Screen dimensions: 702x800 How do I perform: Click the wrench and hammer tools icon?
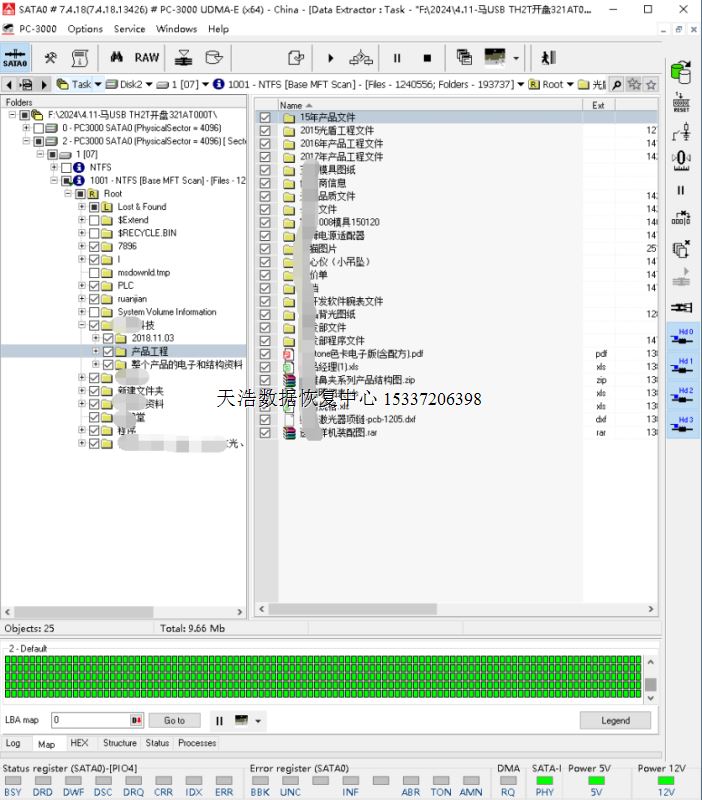pos(50,58)
